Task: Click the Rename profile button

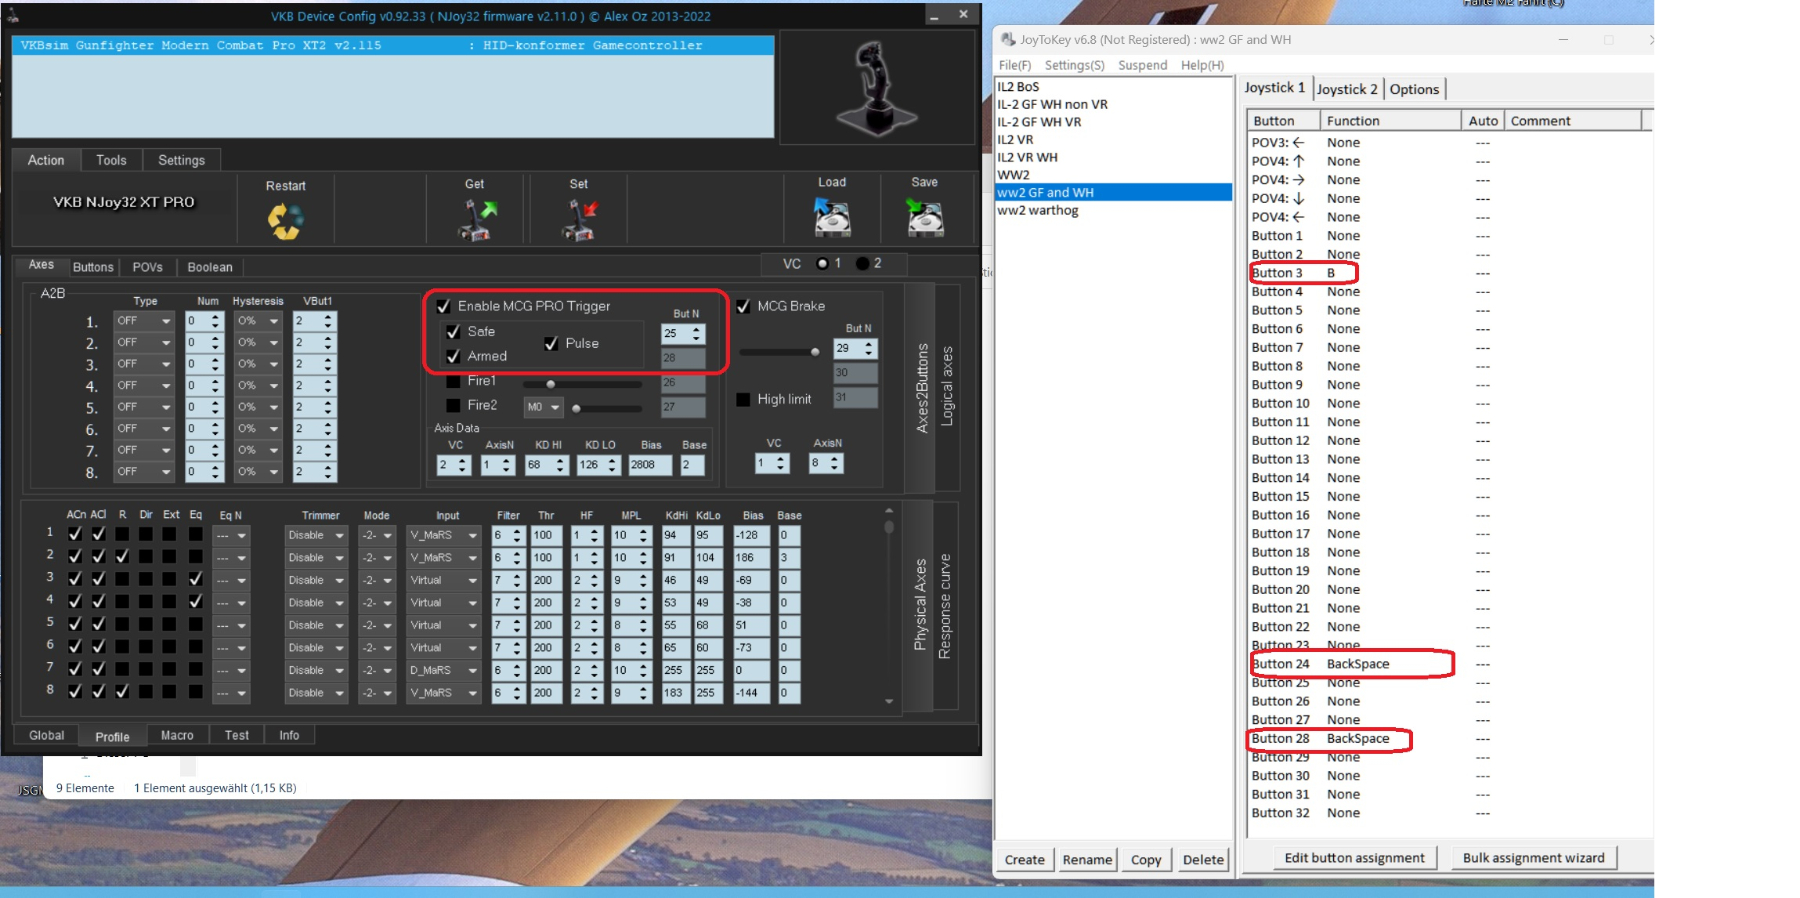Action: pos(1087,859)
